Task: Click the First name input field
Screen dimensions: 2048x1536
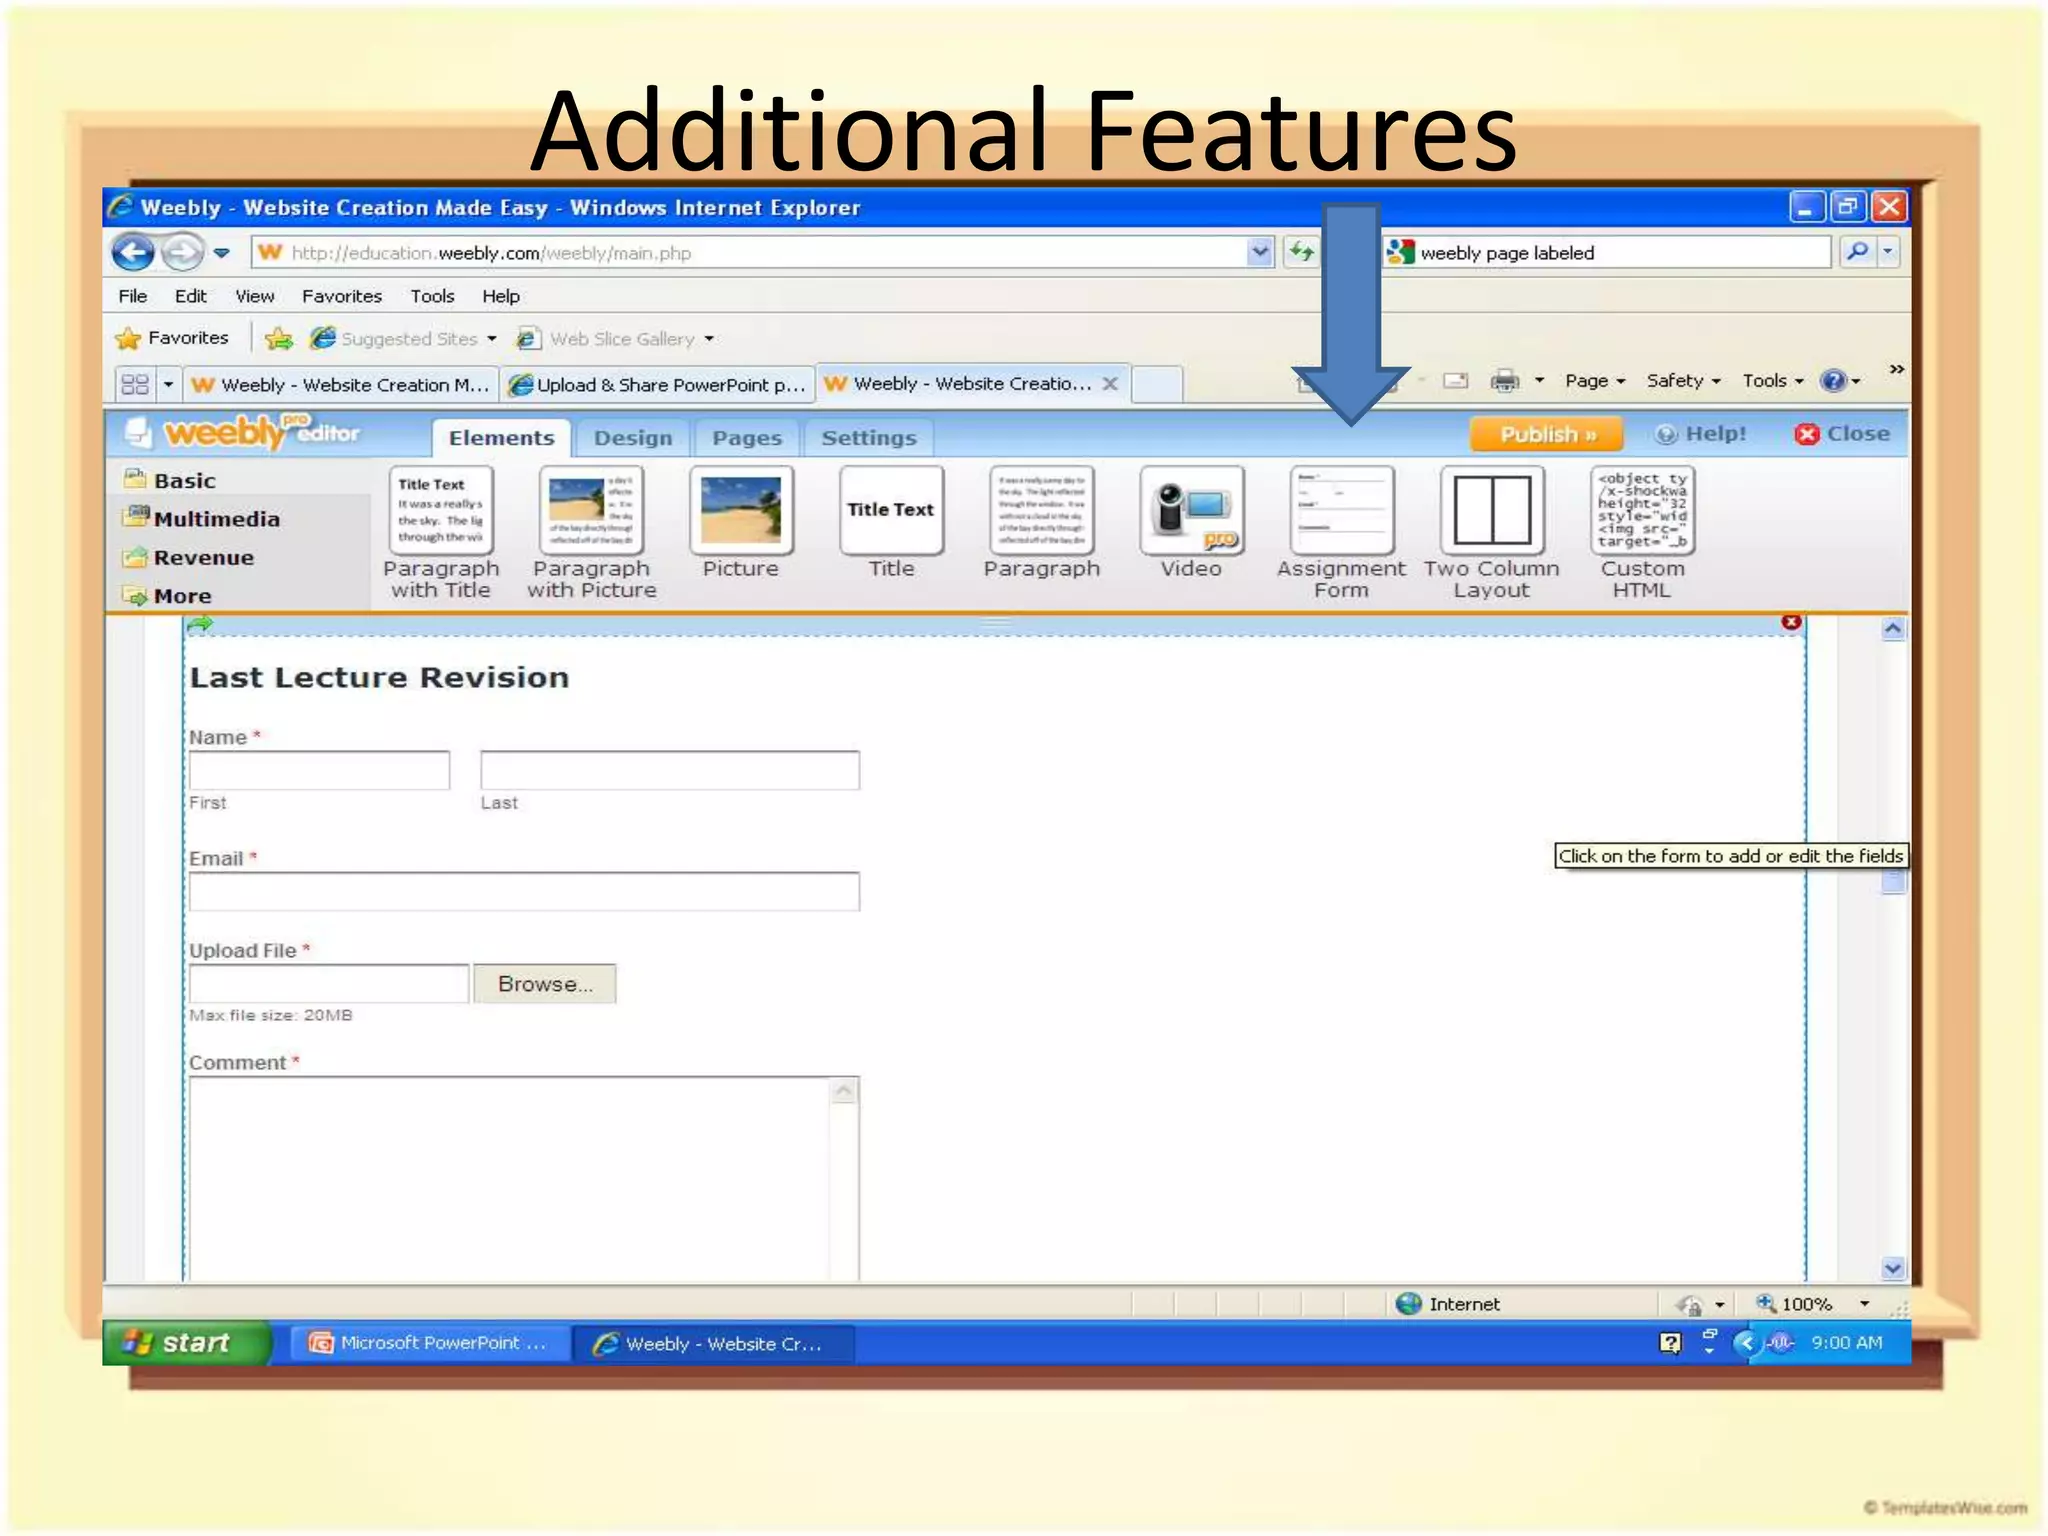Action: coord(320,770)
